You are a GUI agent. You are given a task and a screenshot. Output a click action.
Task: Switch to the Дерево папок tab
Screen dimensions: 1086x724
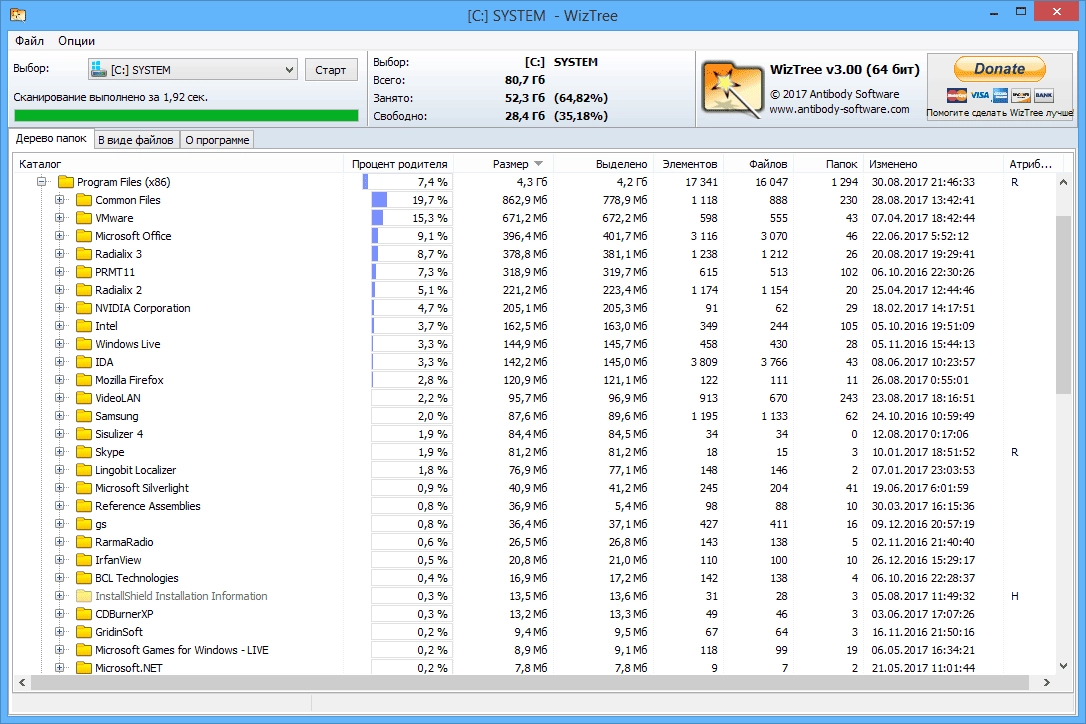pos(51,139)
